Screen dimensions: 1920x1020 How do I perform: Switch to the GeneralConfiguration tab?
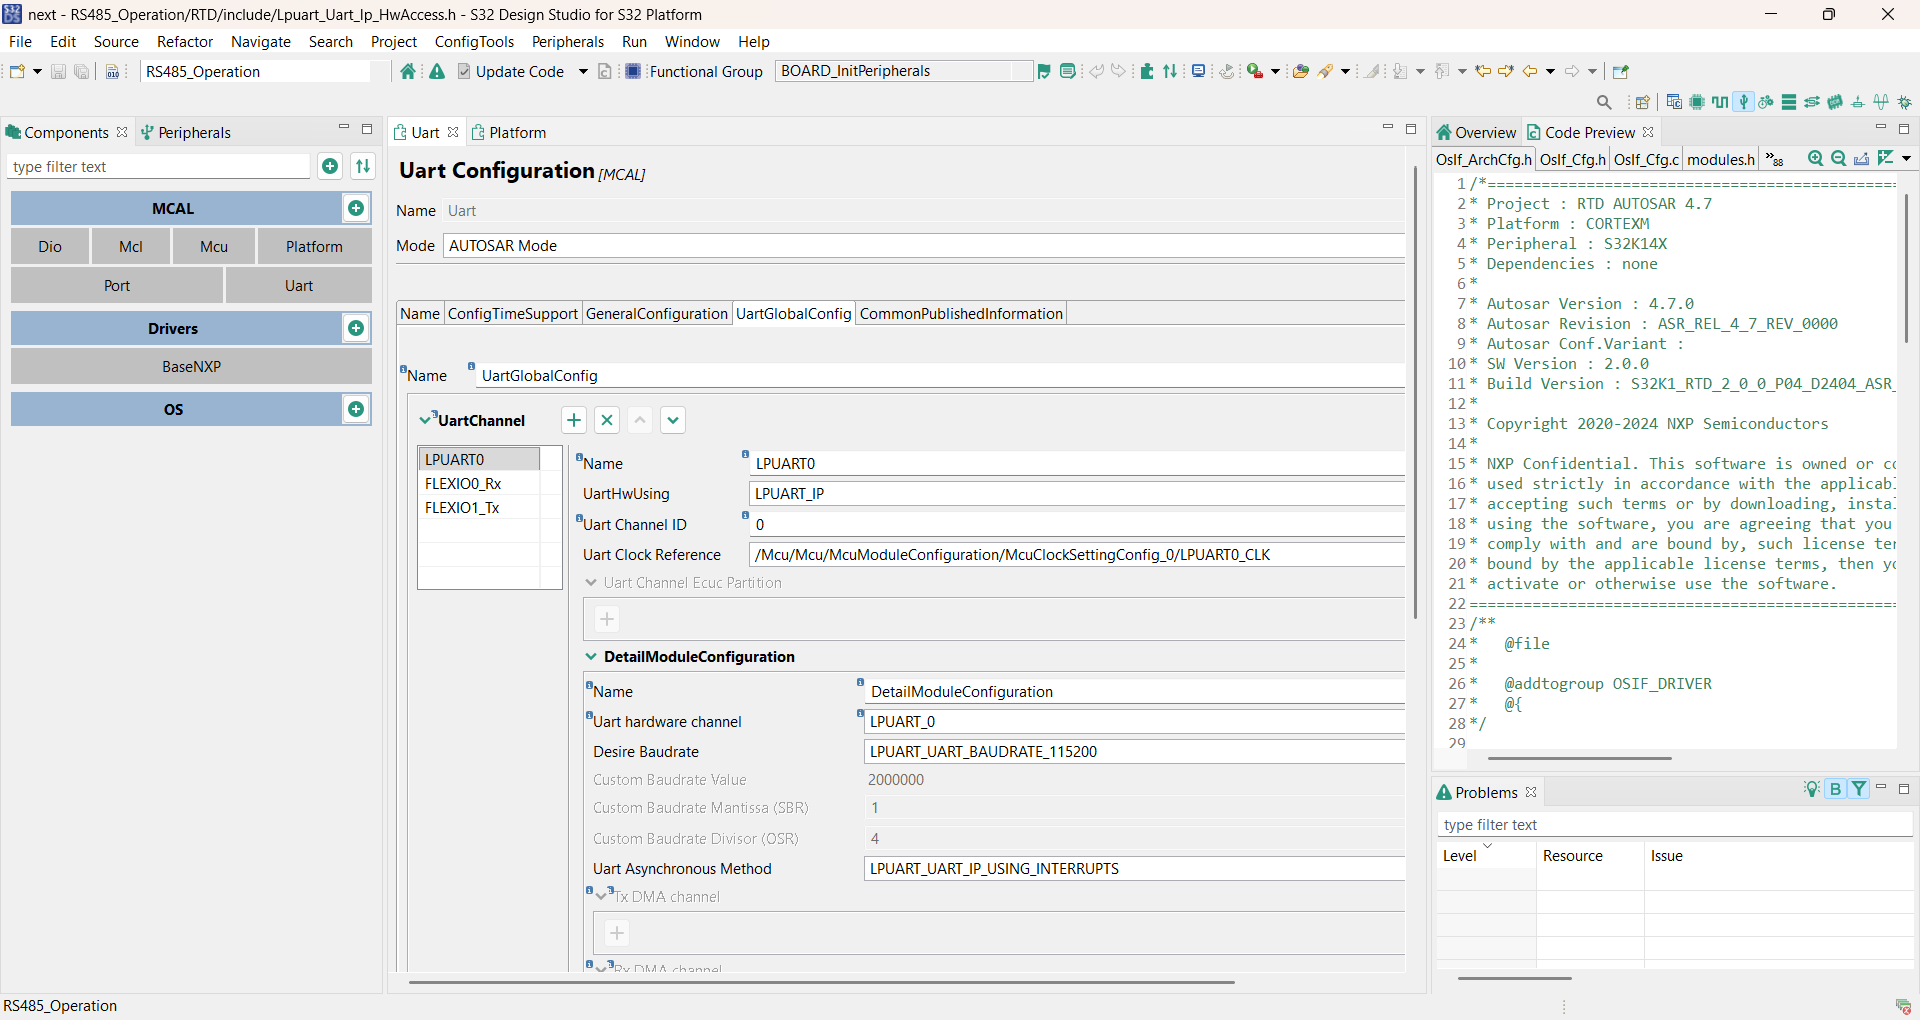(x=657, y=313)
